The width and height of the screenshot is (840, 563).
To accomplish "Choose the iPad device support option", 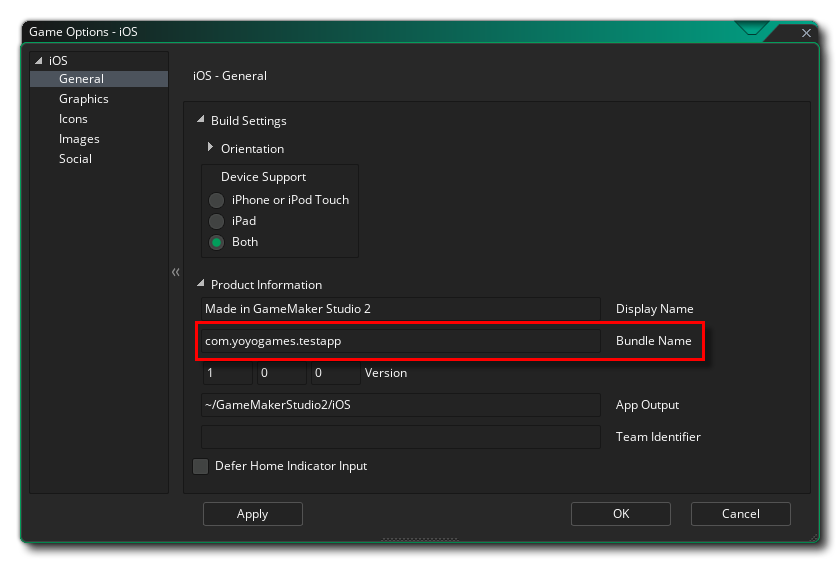I will click(216, 221).
